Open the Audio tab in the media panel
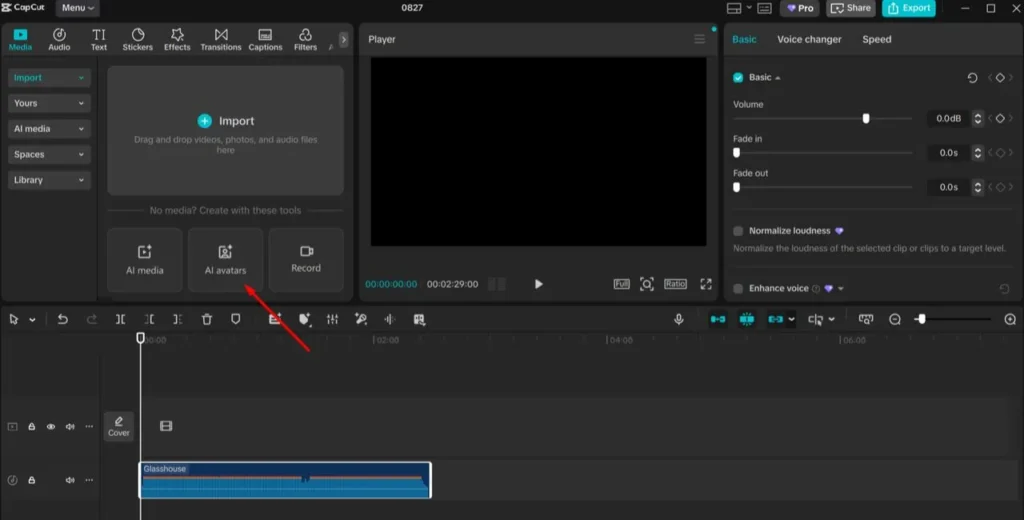 click(59, 39)
